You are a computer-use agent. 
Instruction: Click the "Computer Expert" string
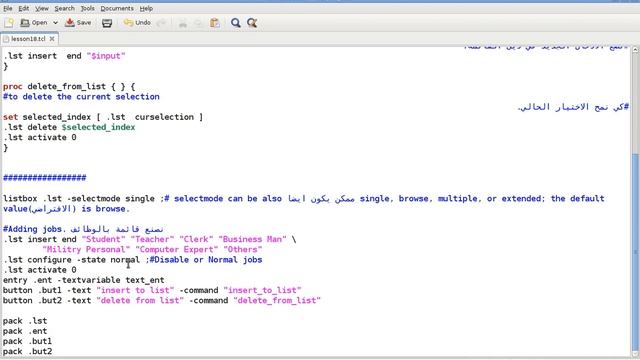click(176, 249)
